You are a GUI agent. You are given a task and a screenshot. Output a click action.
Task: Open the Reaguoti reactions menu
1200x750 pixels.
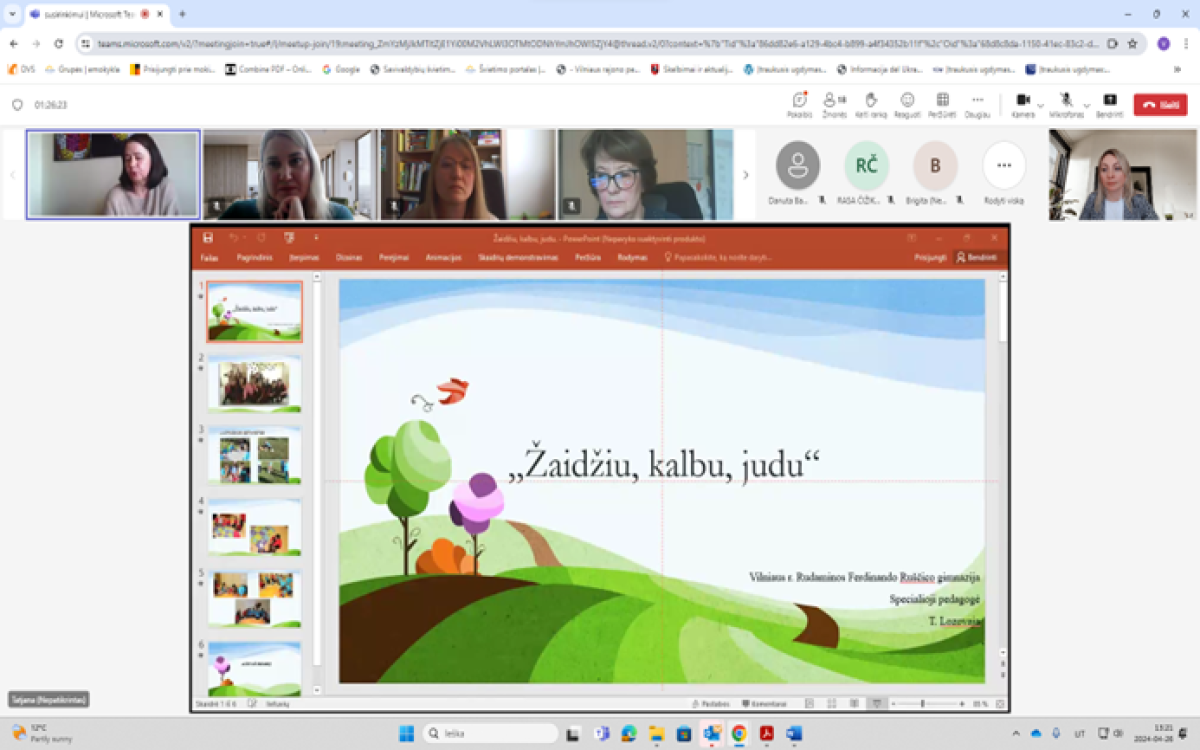coord(907,102)
